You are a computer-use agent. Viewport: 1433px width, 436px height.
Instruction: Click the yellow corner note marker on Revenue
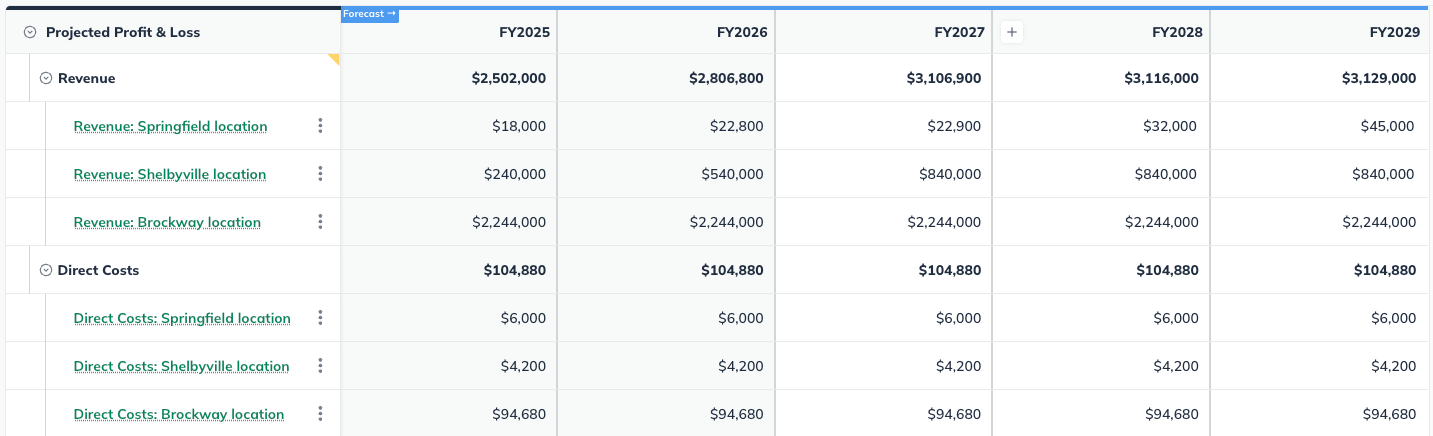tap(335, 59)
